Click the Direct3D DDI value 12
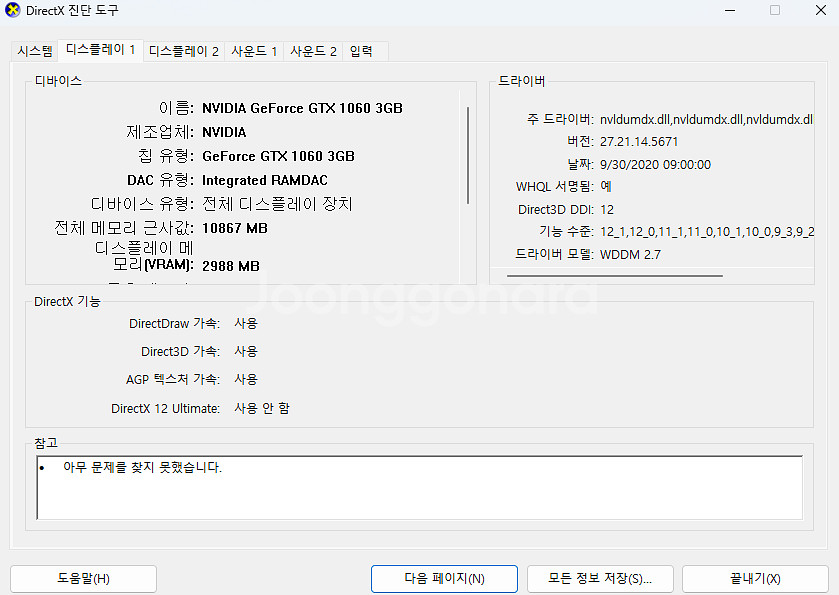 coord(607,209)
